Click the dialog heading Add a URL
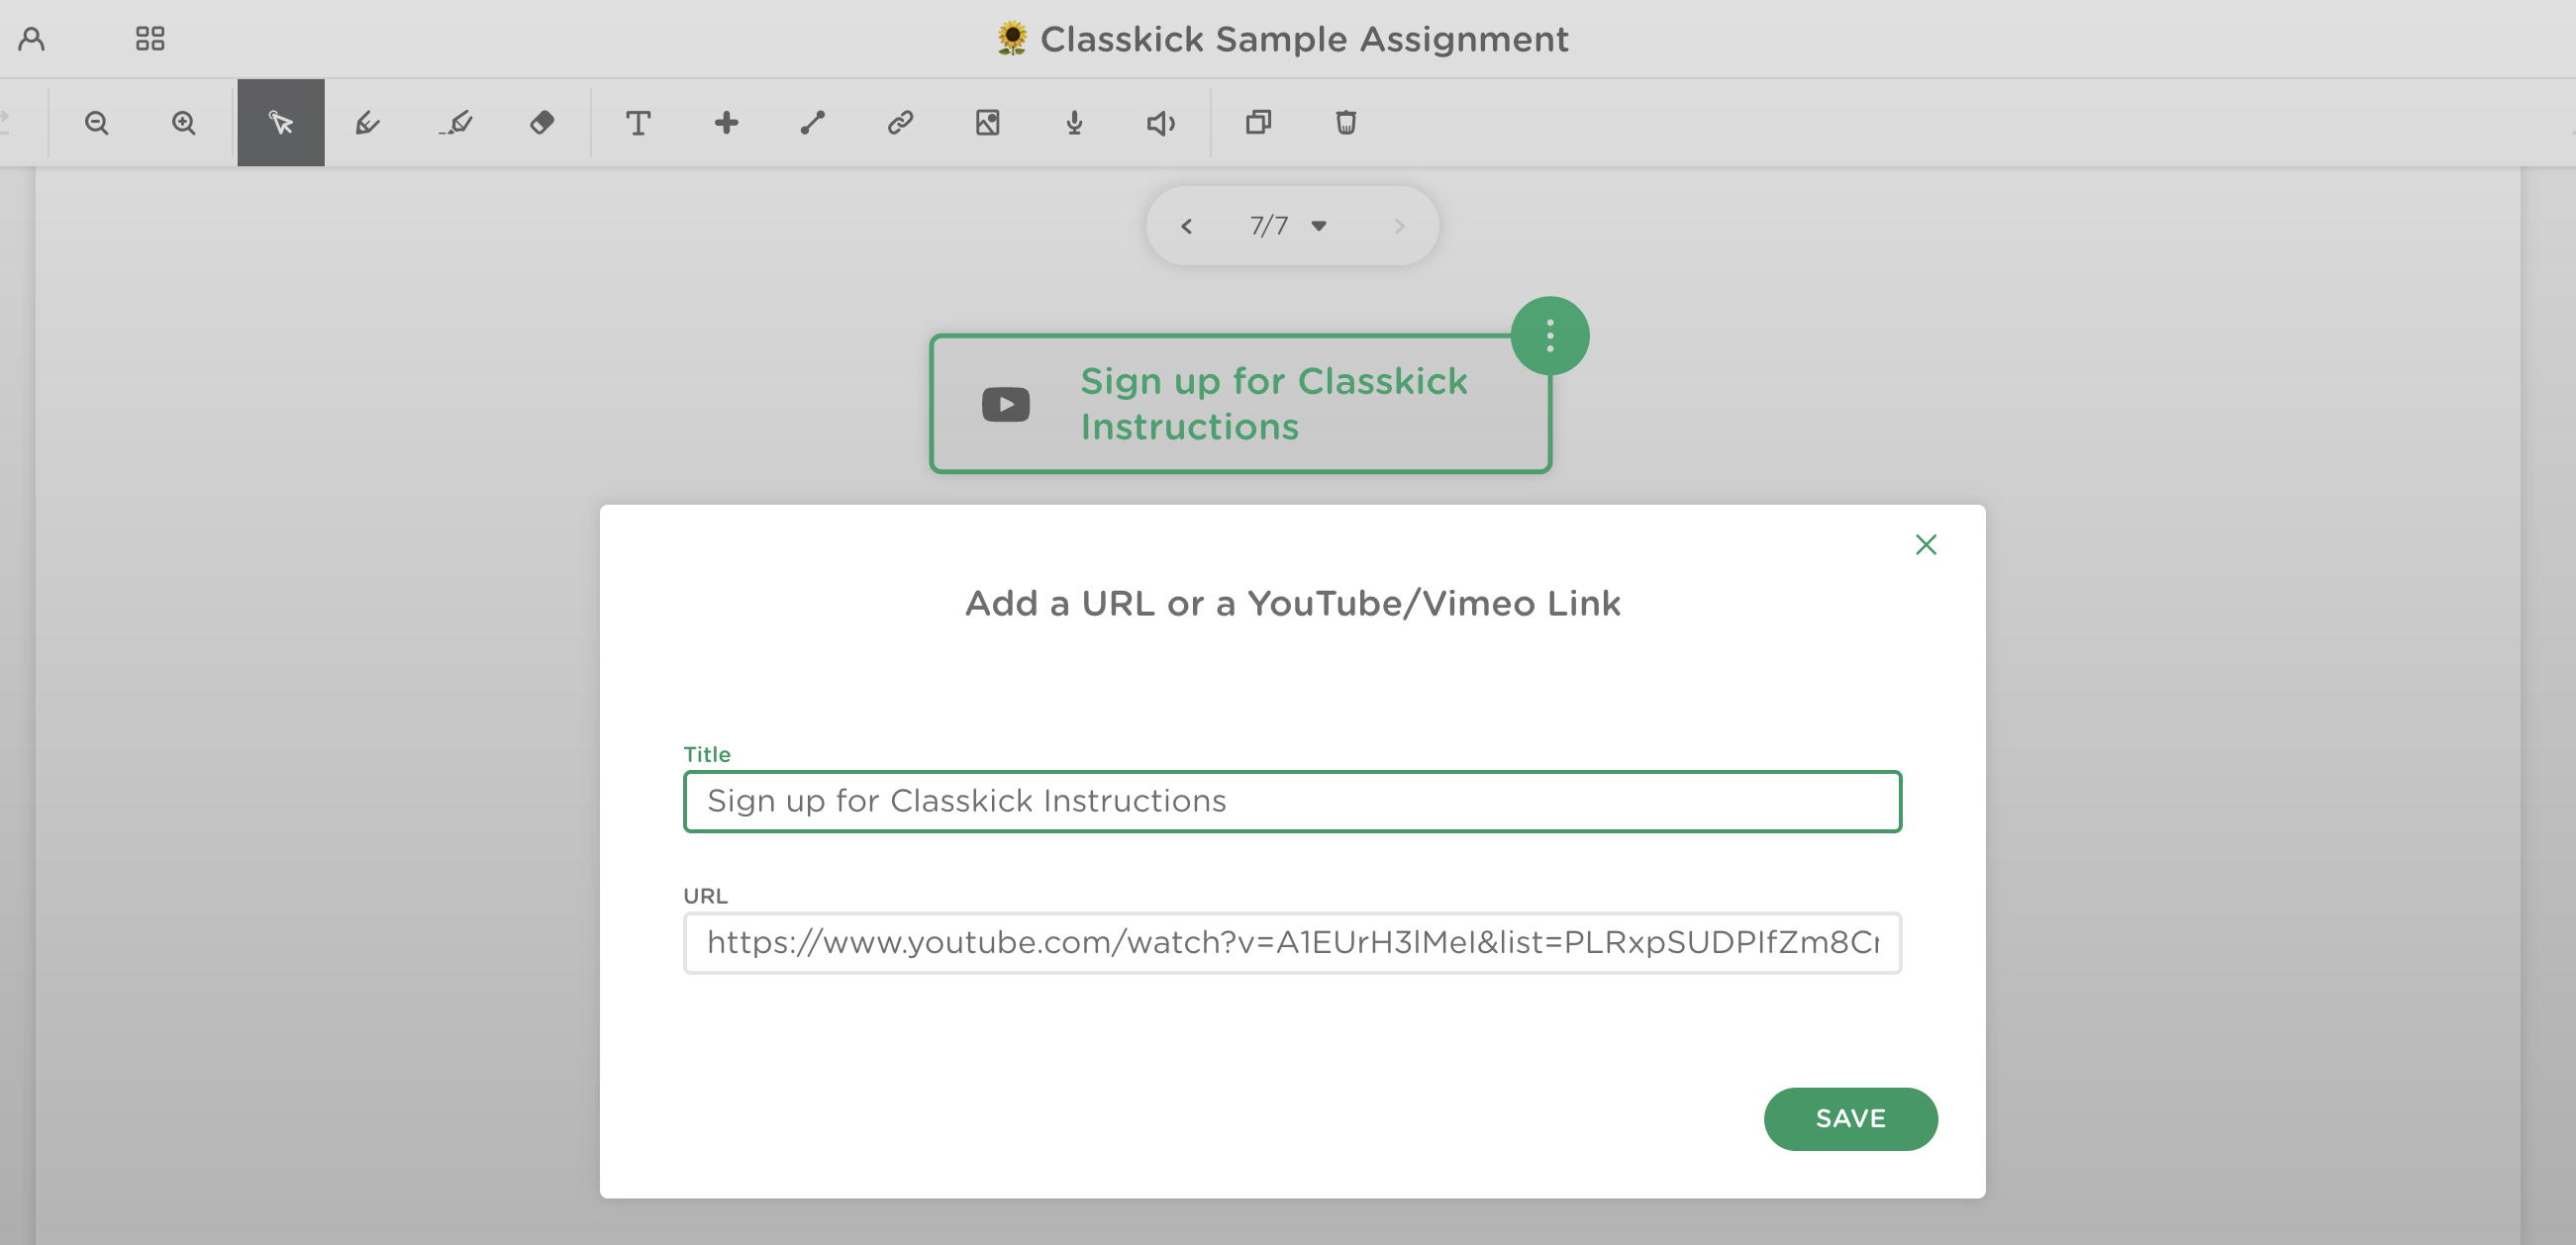Viewport: 2576px width, 1245px height. 1292,604
